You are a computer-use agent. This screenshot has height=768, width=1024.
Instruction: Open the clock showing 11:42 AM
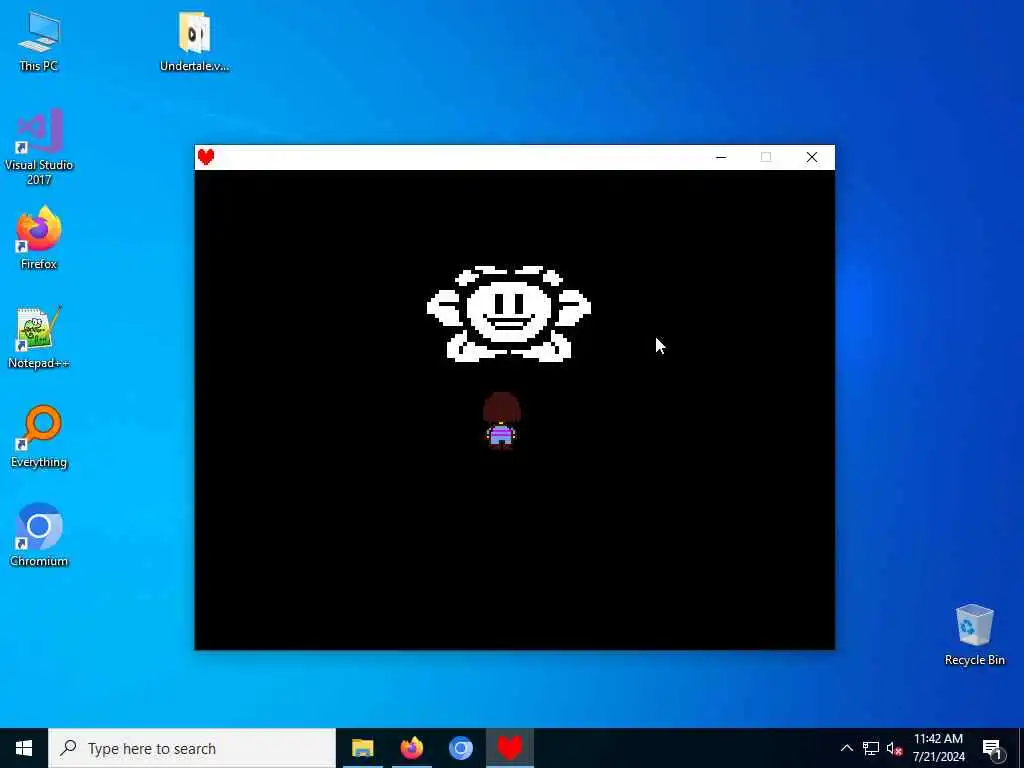[938, 748]
